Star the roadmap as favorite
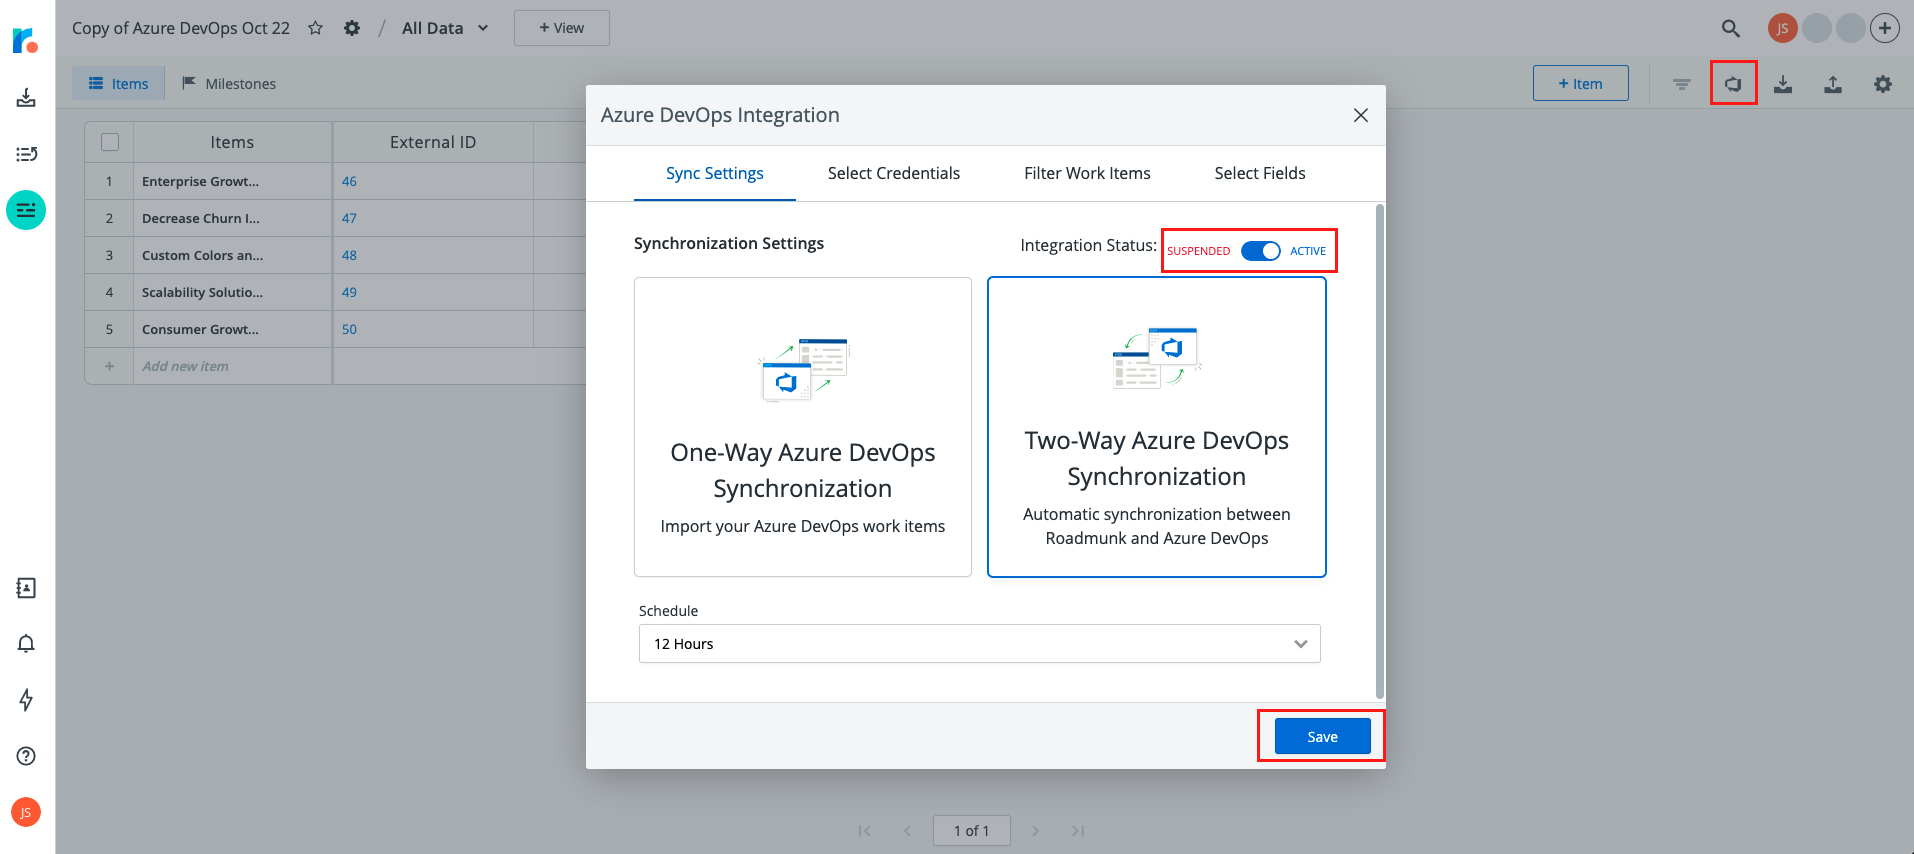The image size is (1914, 854). (315, 28)
